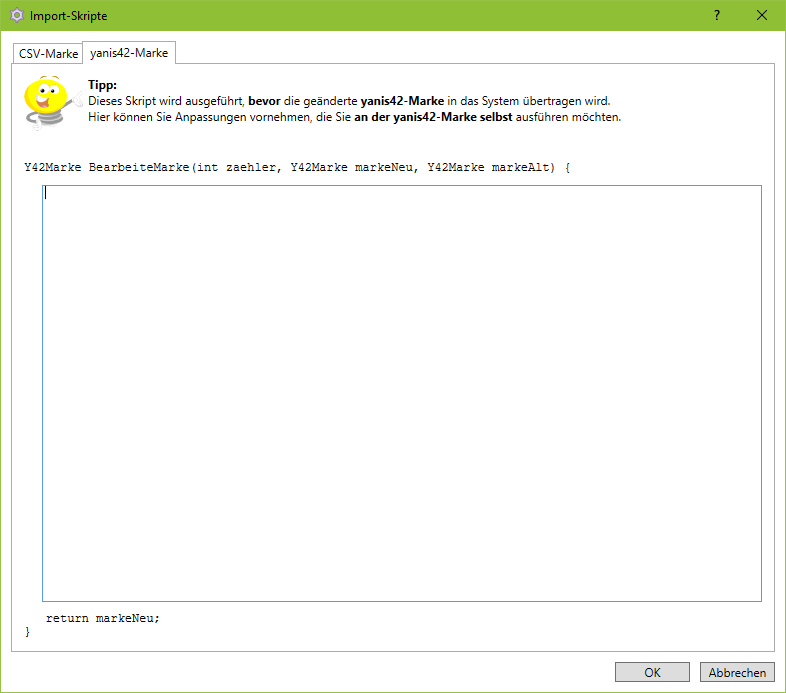Click the "return markeNeu;" code line
786x693 pixels.
[102, 618]
